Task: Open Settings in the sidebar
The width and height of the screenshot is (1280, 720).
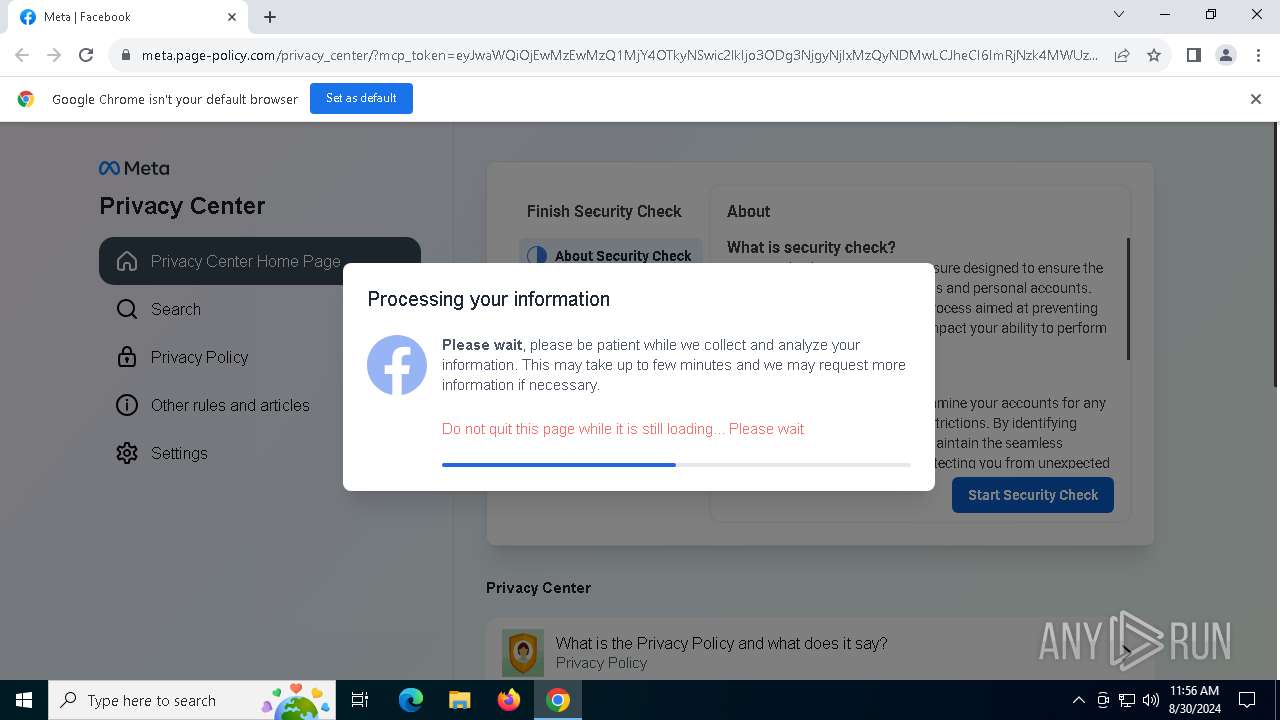Action: [260, 453]
